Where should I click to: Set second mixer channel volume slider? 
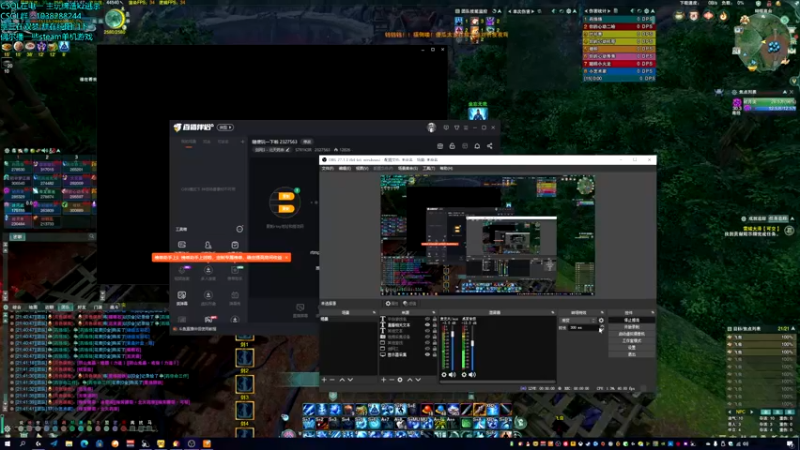(x=472, y=343)
